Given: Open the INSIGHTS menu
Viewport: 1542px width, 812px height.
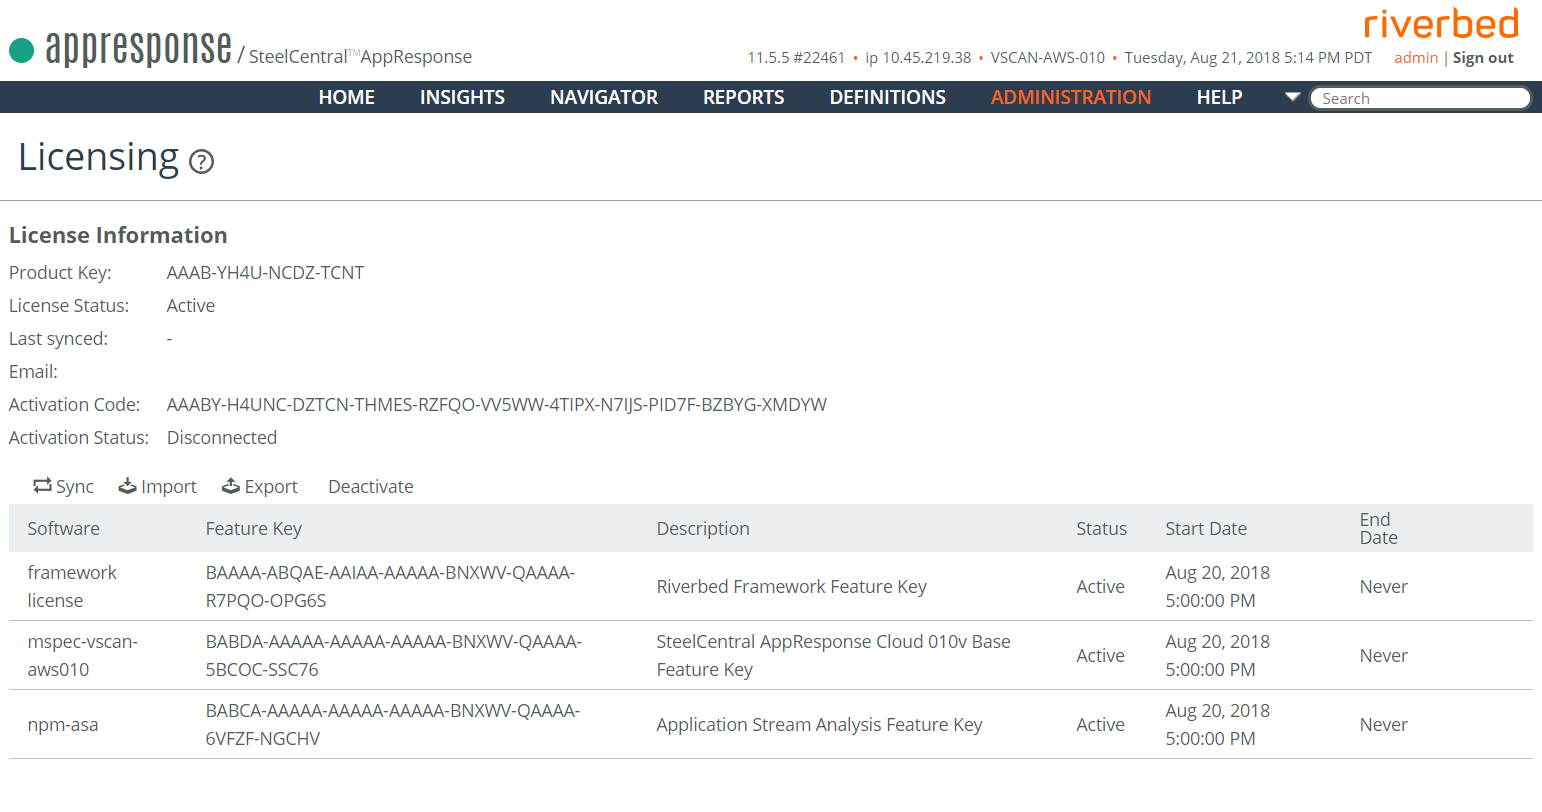Looking at the screenshot, I should tap(462, 97).
